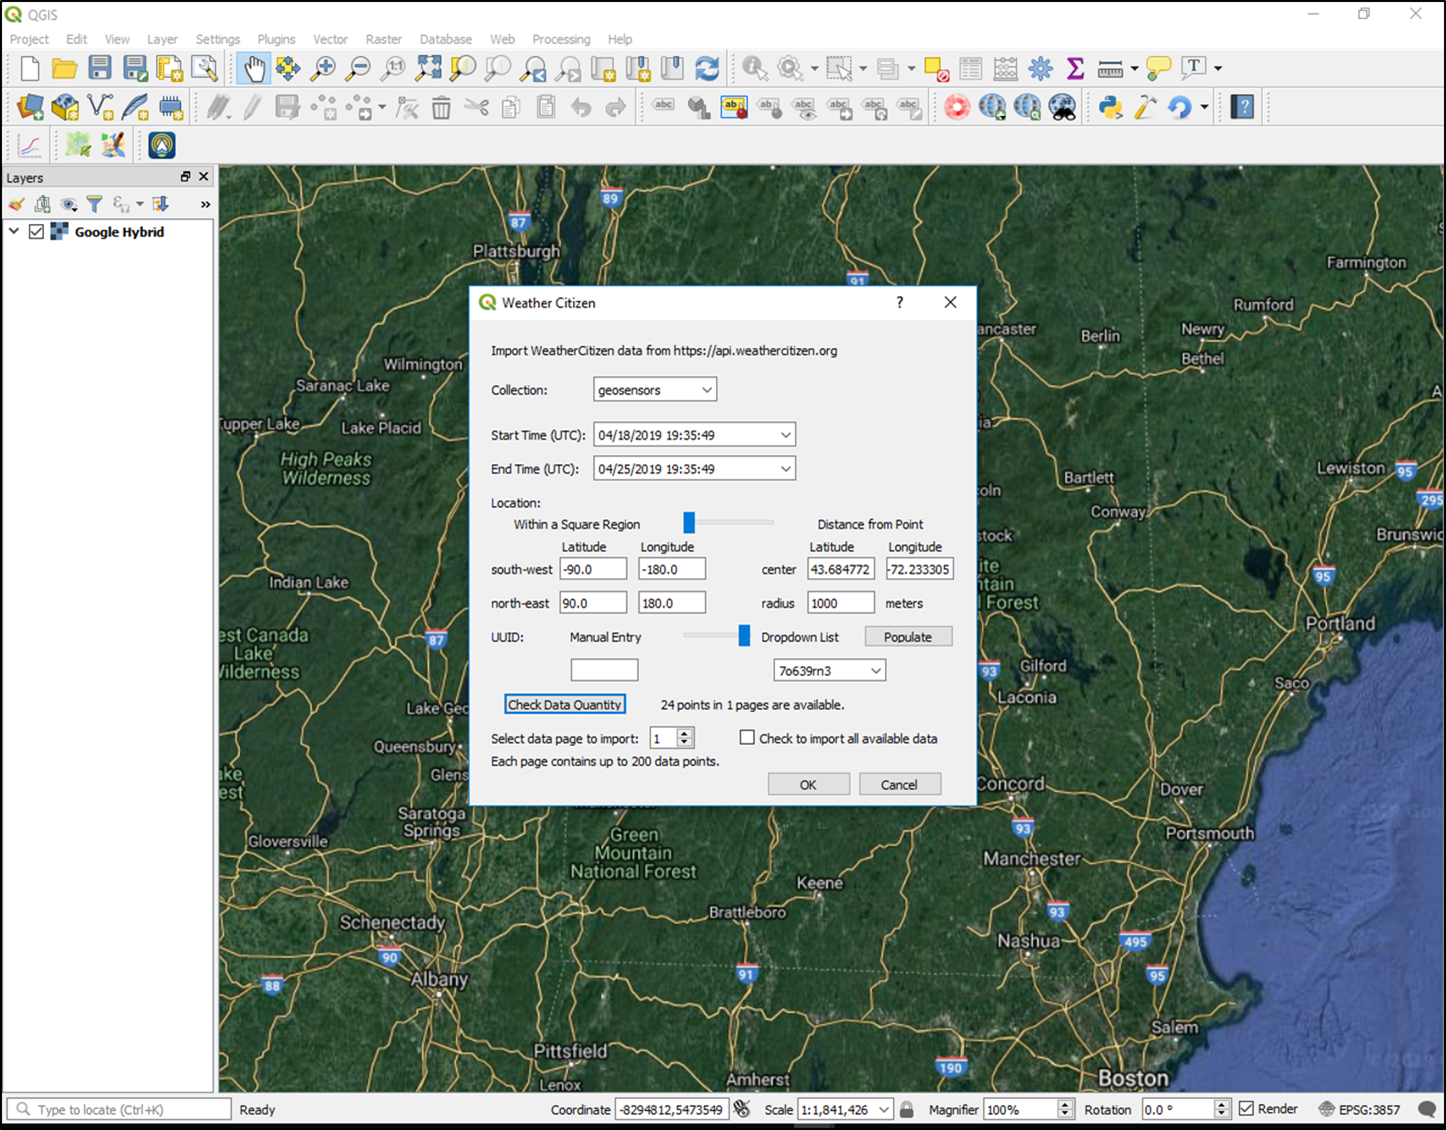Click the Cancel button in Weather Citizen
The height and width of the screenshot is (1130, 1446).
tap(899, 785)
